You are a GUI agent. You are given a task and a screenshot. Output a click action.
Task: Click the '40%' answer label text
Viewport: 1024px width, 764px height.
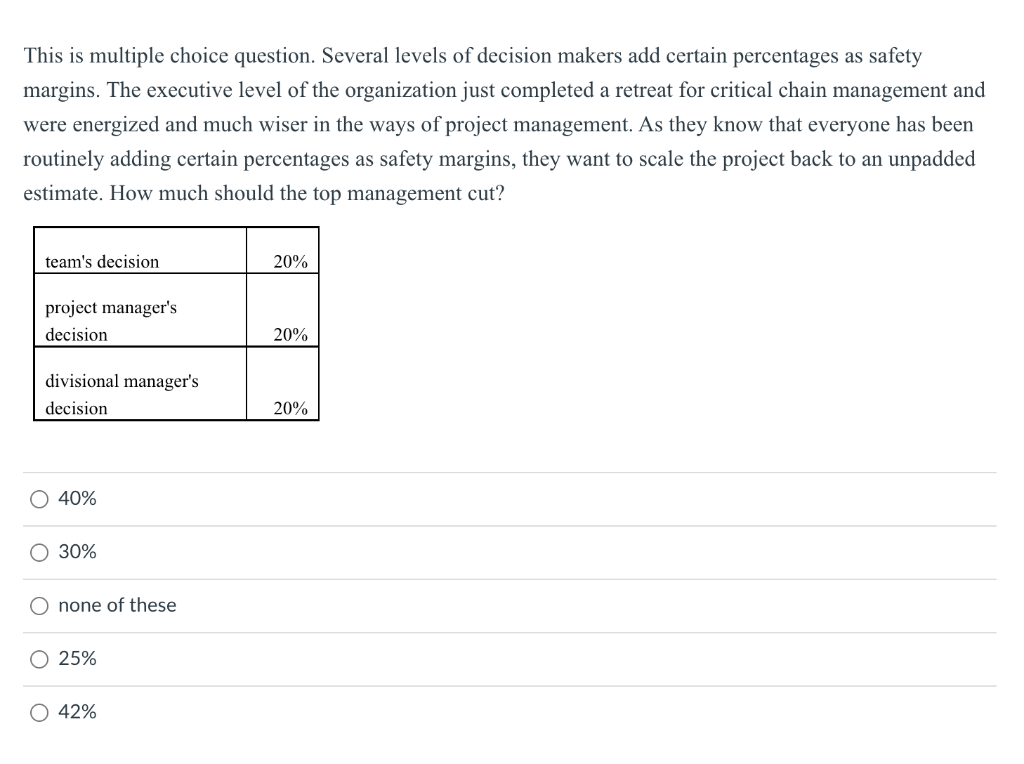click(x=78, y=499)
